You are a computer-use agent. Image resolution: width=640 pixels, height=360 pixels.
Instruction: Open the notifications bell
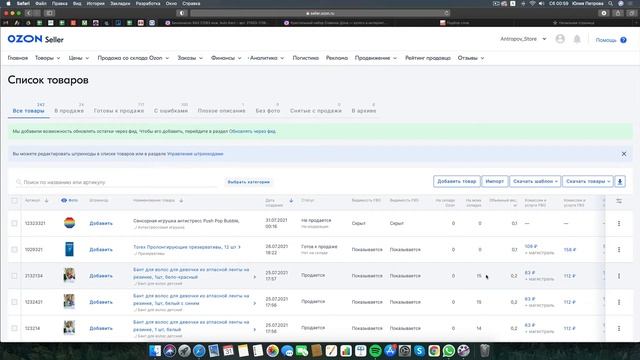pos(577,39)
